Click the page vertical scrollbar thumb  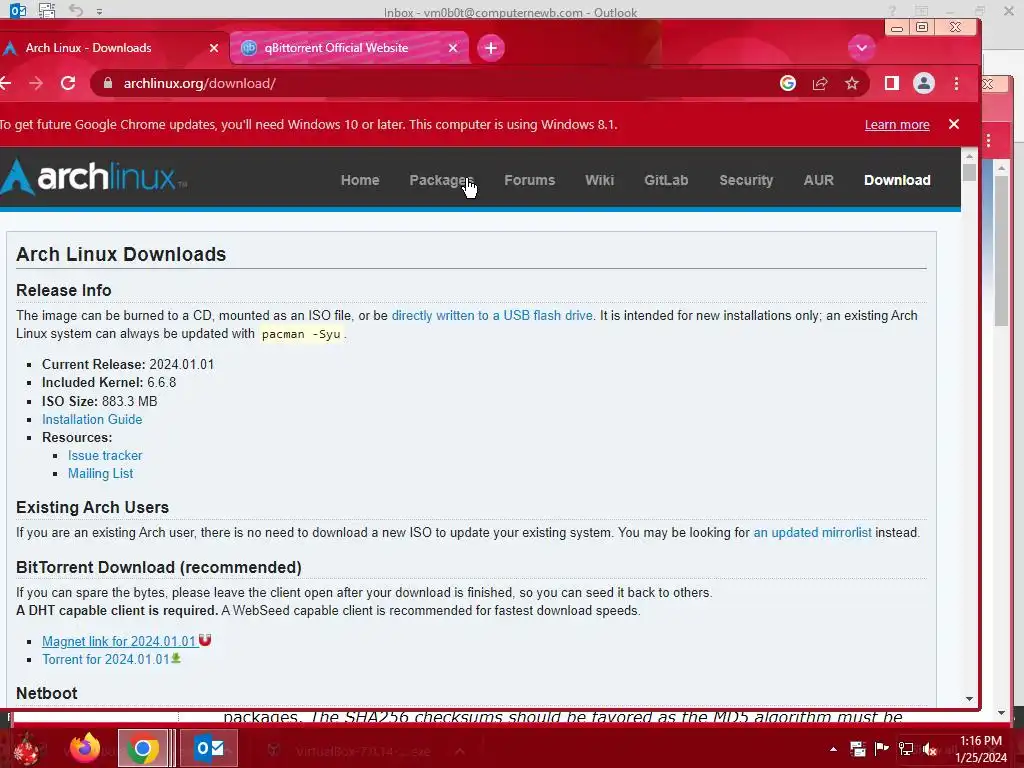point(969,172)
